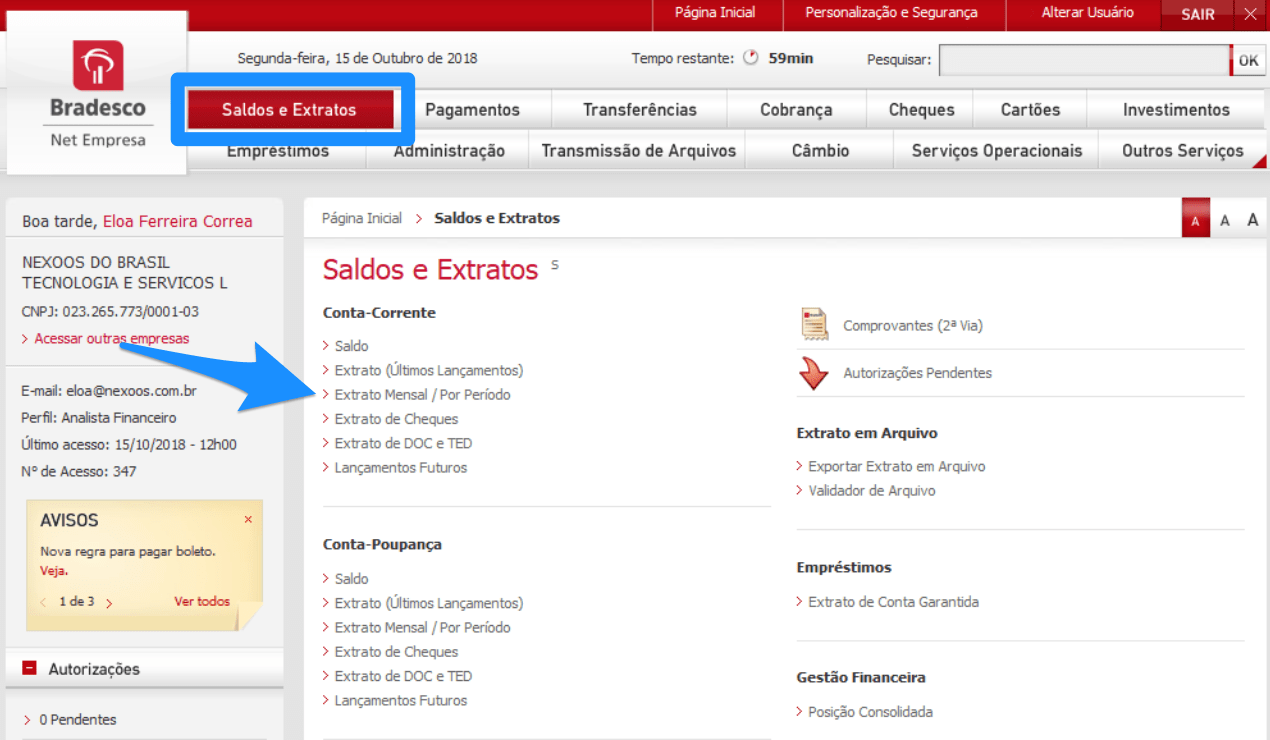
Task: Click the E-mail: eloa@nexoos.com.br text
Action: pos(109,391)
